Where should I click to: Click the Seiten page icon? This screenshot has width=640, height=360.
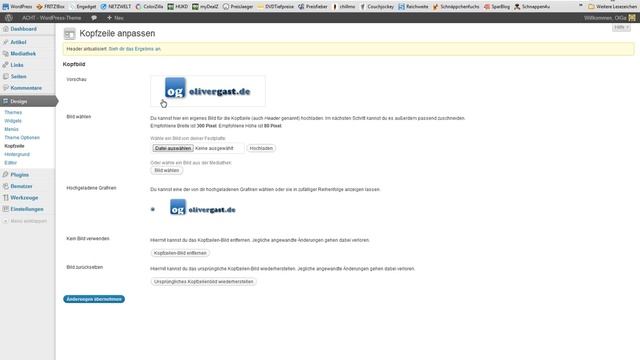pos(5,76)
